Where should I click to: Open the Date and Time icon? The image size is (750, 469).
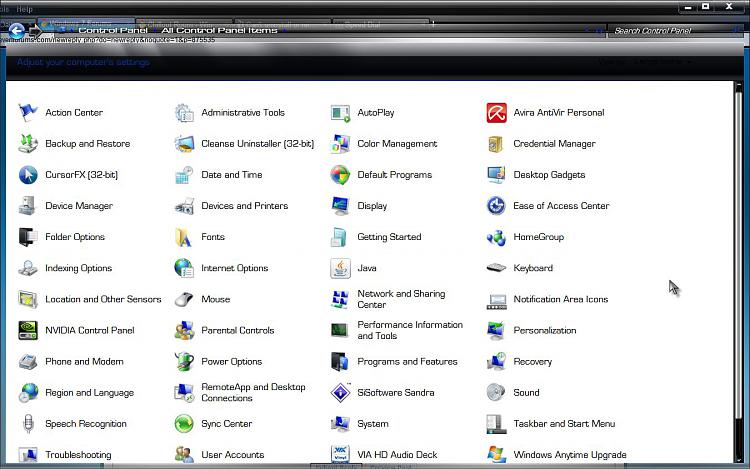point(184,175)
